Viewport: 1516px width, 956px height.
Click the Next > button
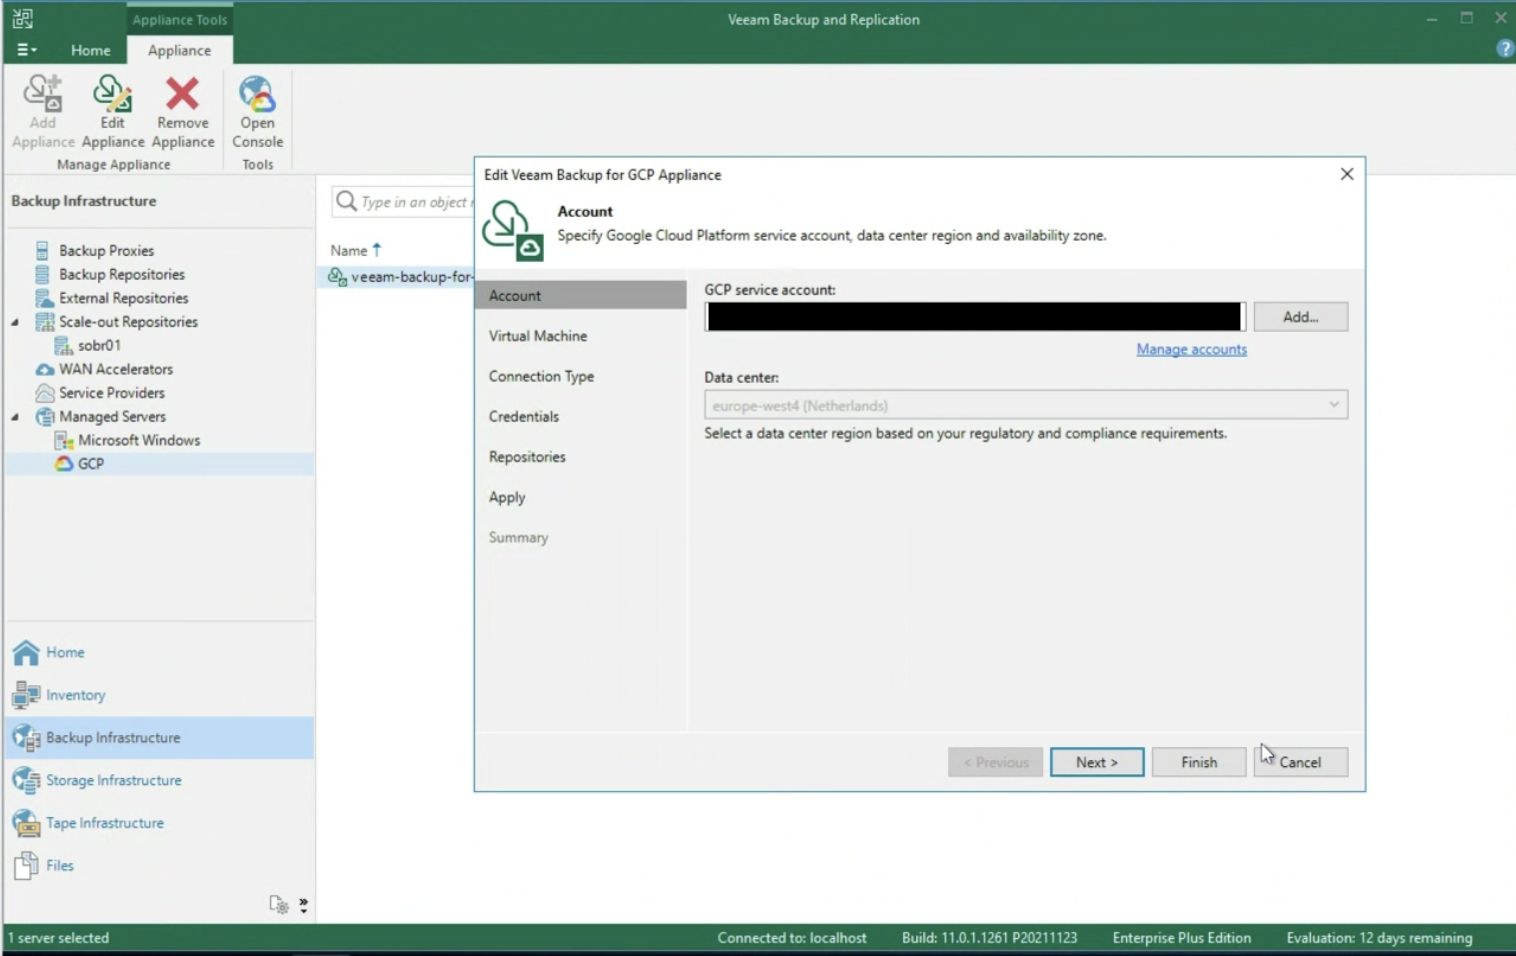coord(1097,762)
